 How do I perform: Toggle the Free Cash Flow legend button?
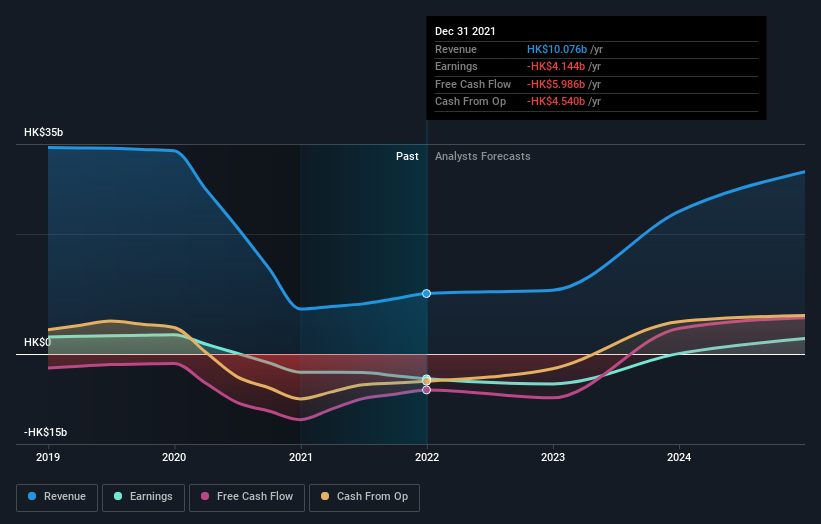[247, 497]
